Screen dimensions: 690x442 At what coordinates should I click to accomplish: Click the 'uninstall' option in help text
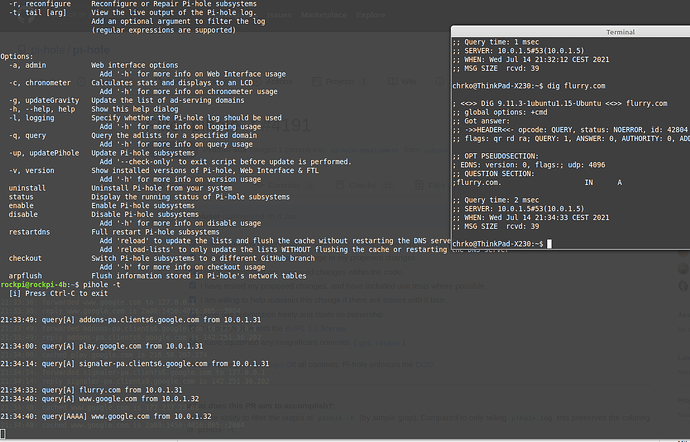tap(27, 188)
